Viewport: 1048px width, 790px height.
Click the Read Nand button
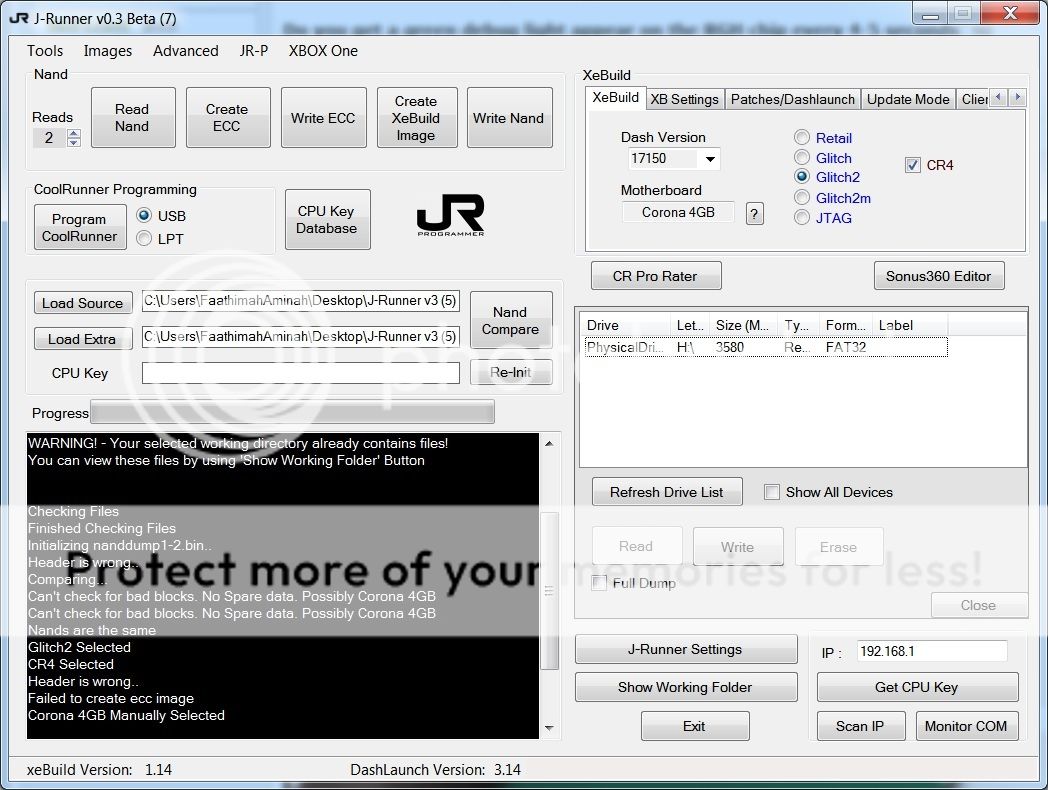[132, 118]
